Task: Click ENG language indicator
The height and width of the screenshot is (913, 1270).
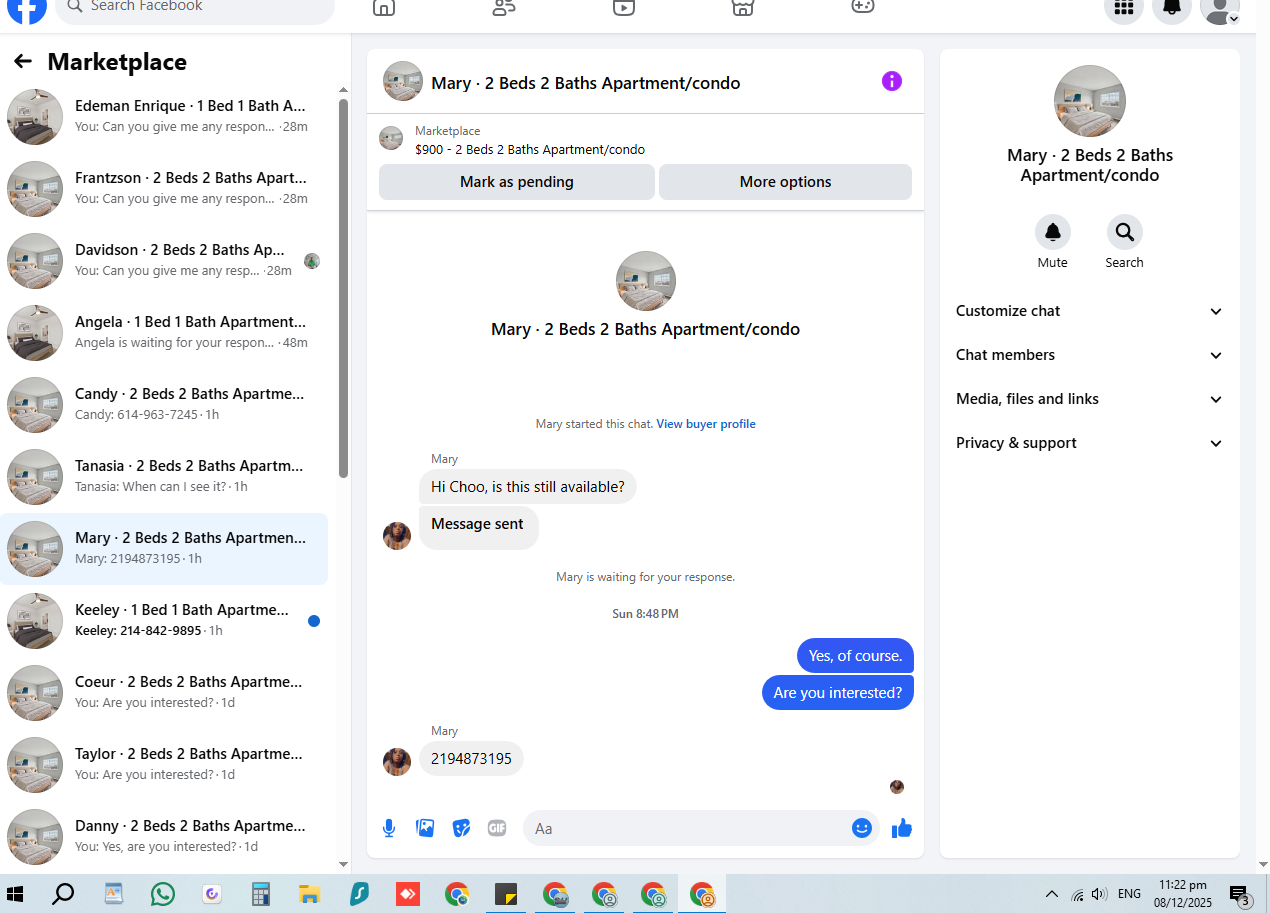Action: pyautogui.click(x=1129, y=894)
